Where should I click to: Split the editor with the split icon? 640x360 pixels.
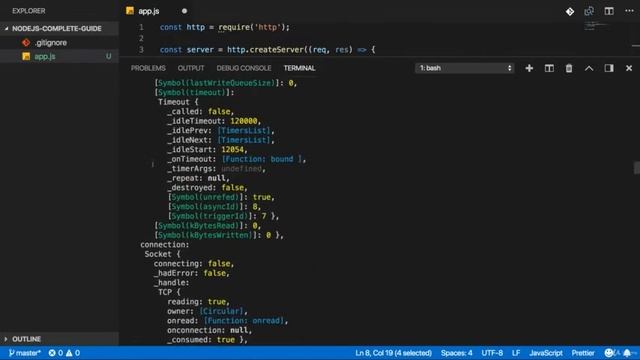609,11
